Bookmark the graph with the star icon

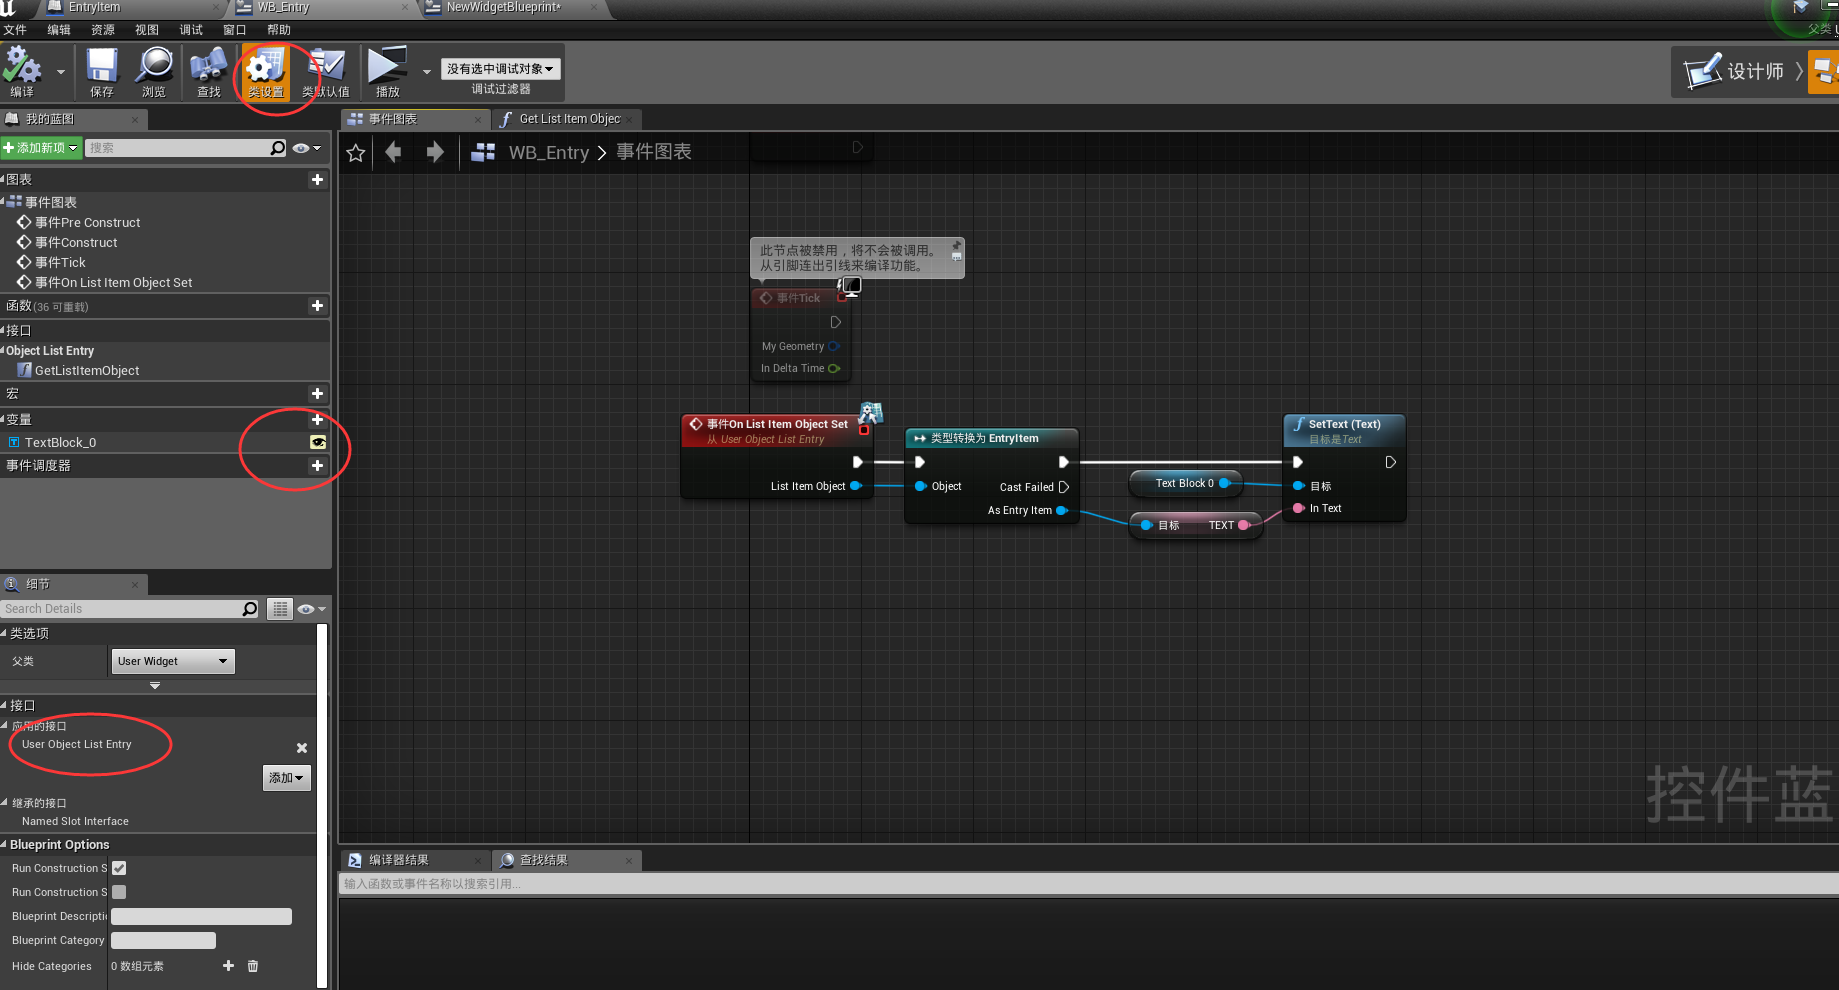pos(355,152)
